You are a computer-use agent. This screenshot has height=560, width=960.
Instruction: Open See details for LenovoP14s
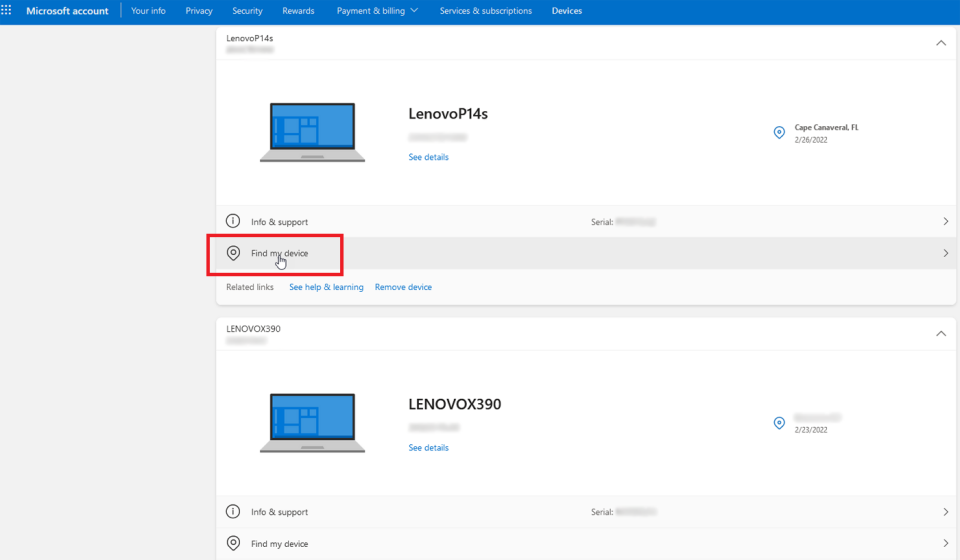pyautogui.click(x=429, y=157)
